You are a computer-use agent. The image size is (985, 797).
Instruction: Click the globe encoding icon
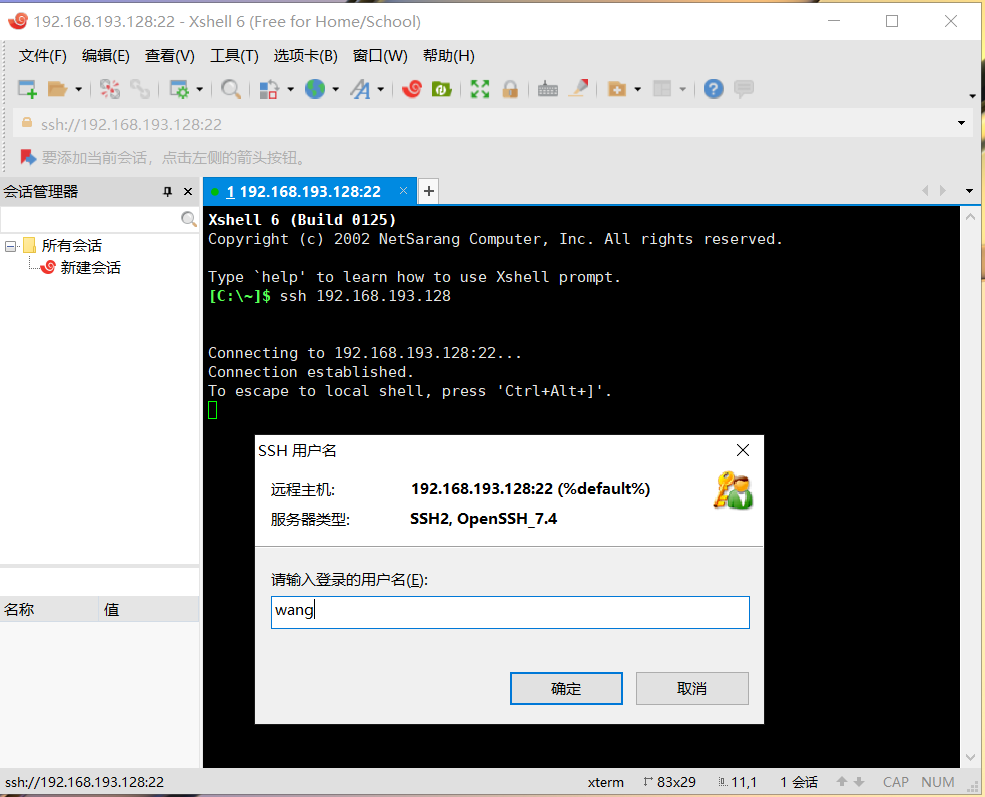tap(315, 89)
